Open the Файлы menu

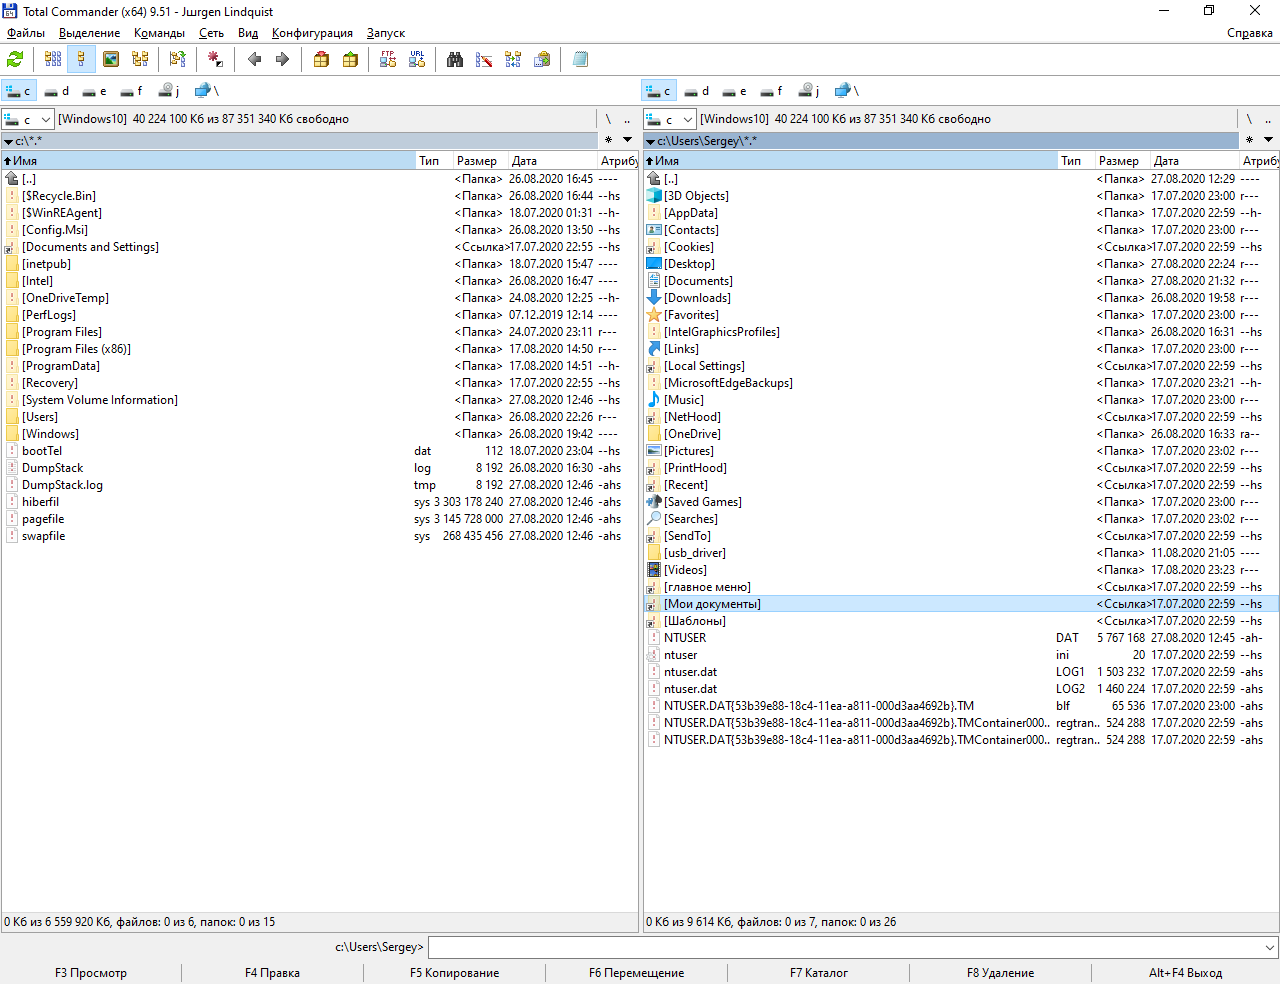[26, 33]
